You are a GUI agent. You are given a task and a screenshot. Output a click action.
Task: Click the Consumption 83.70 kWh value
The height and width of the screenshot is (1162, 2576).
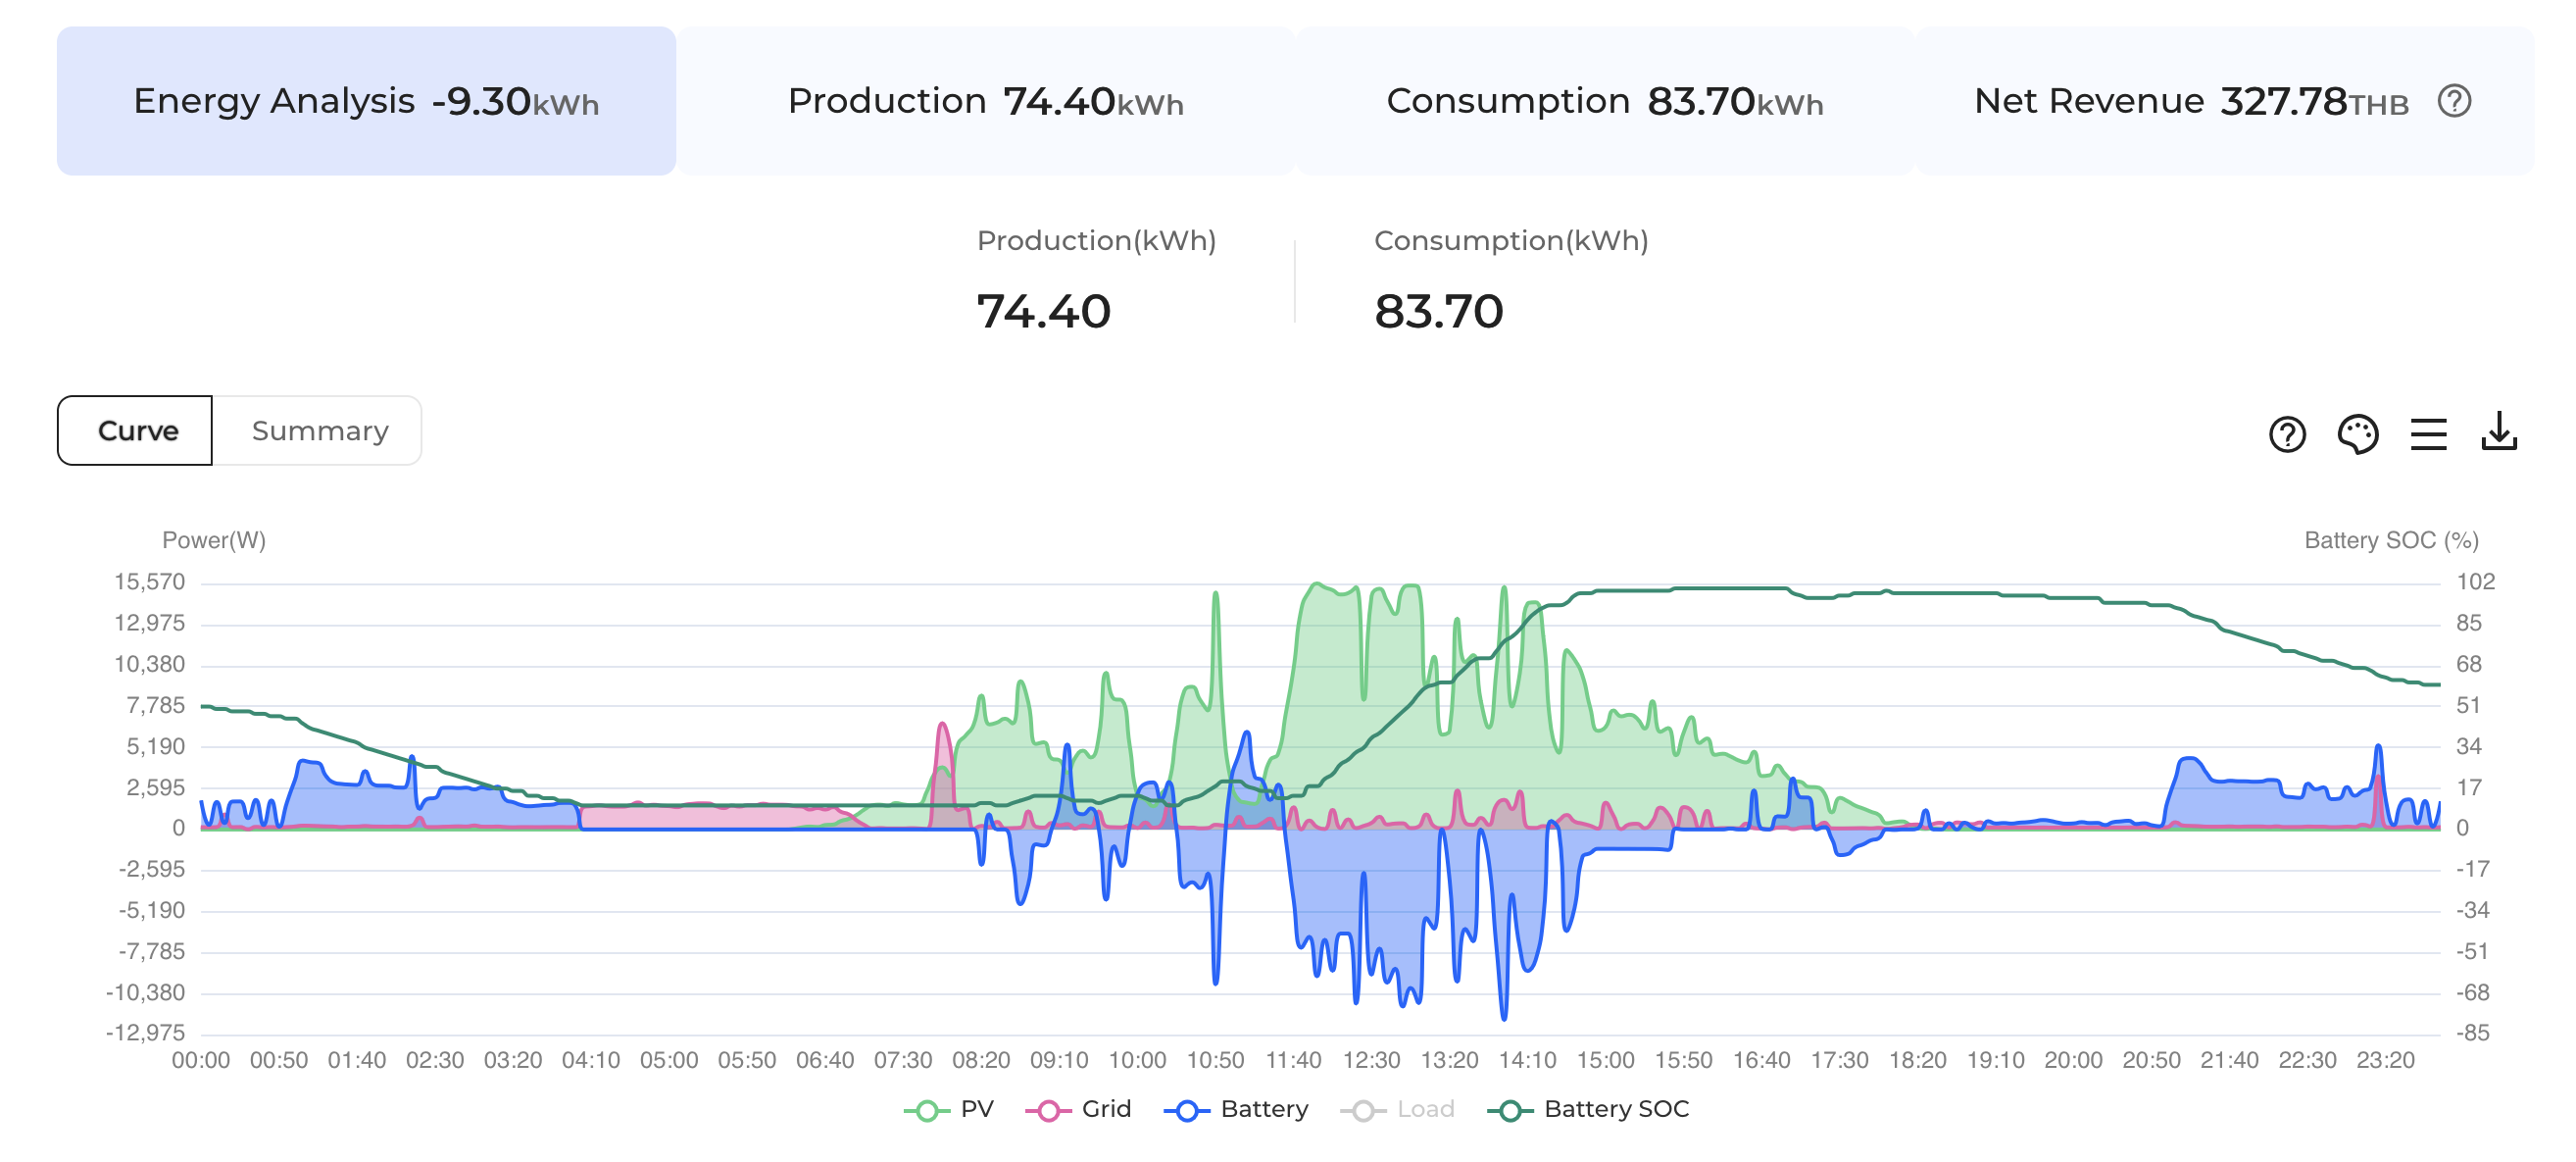coord(1438,311)
